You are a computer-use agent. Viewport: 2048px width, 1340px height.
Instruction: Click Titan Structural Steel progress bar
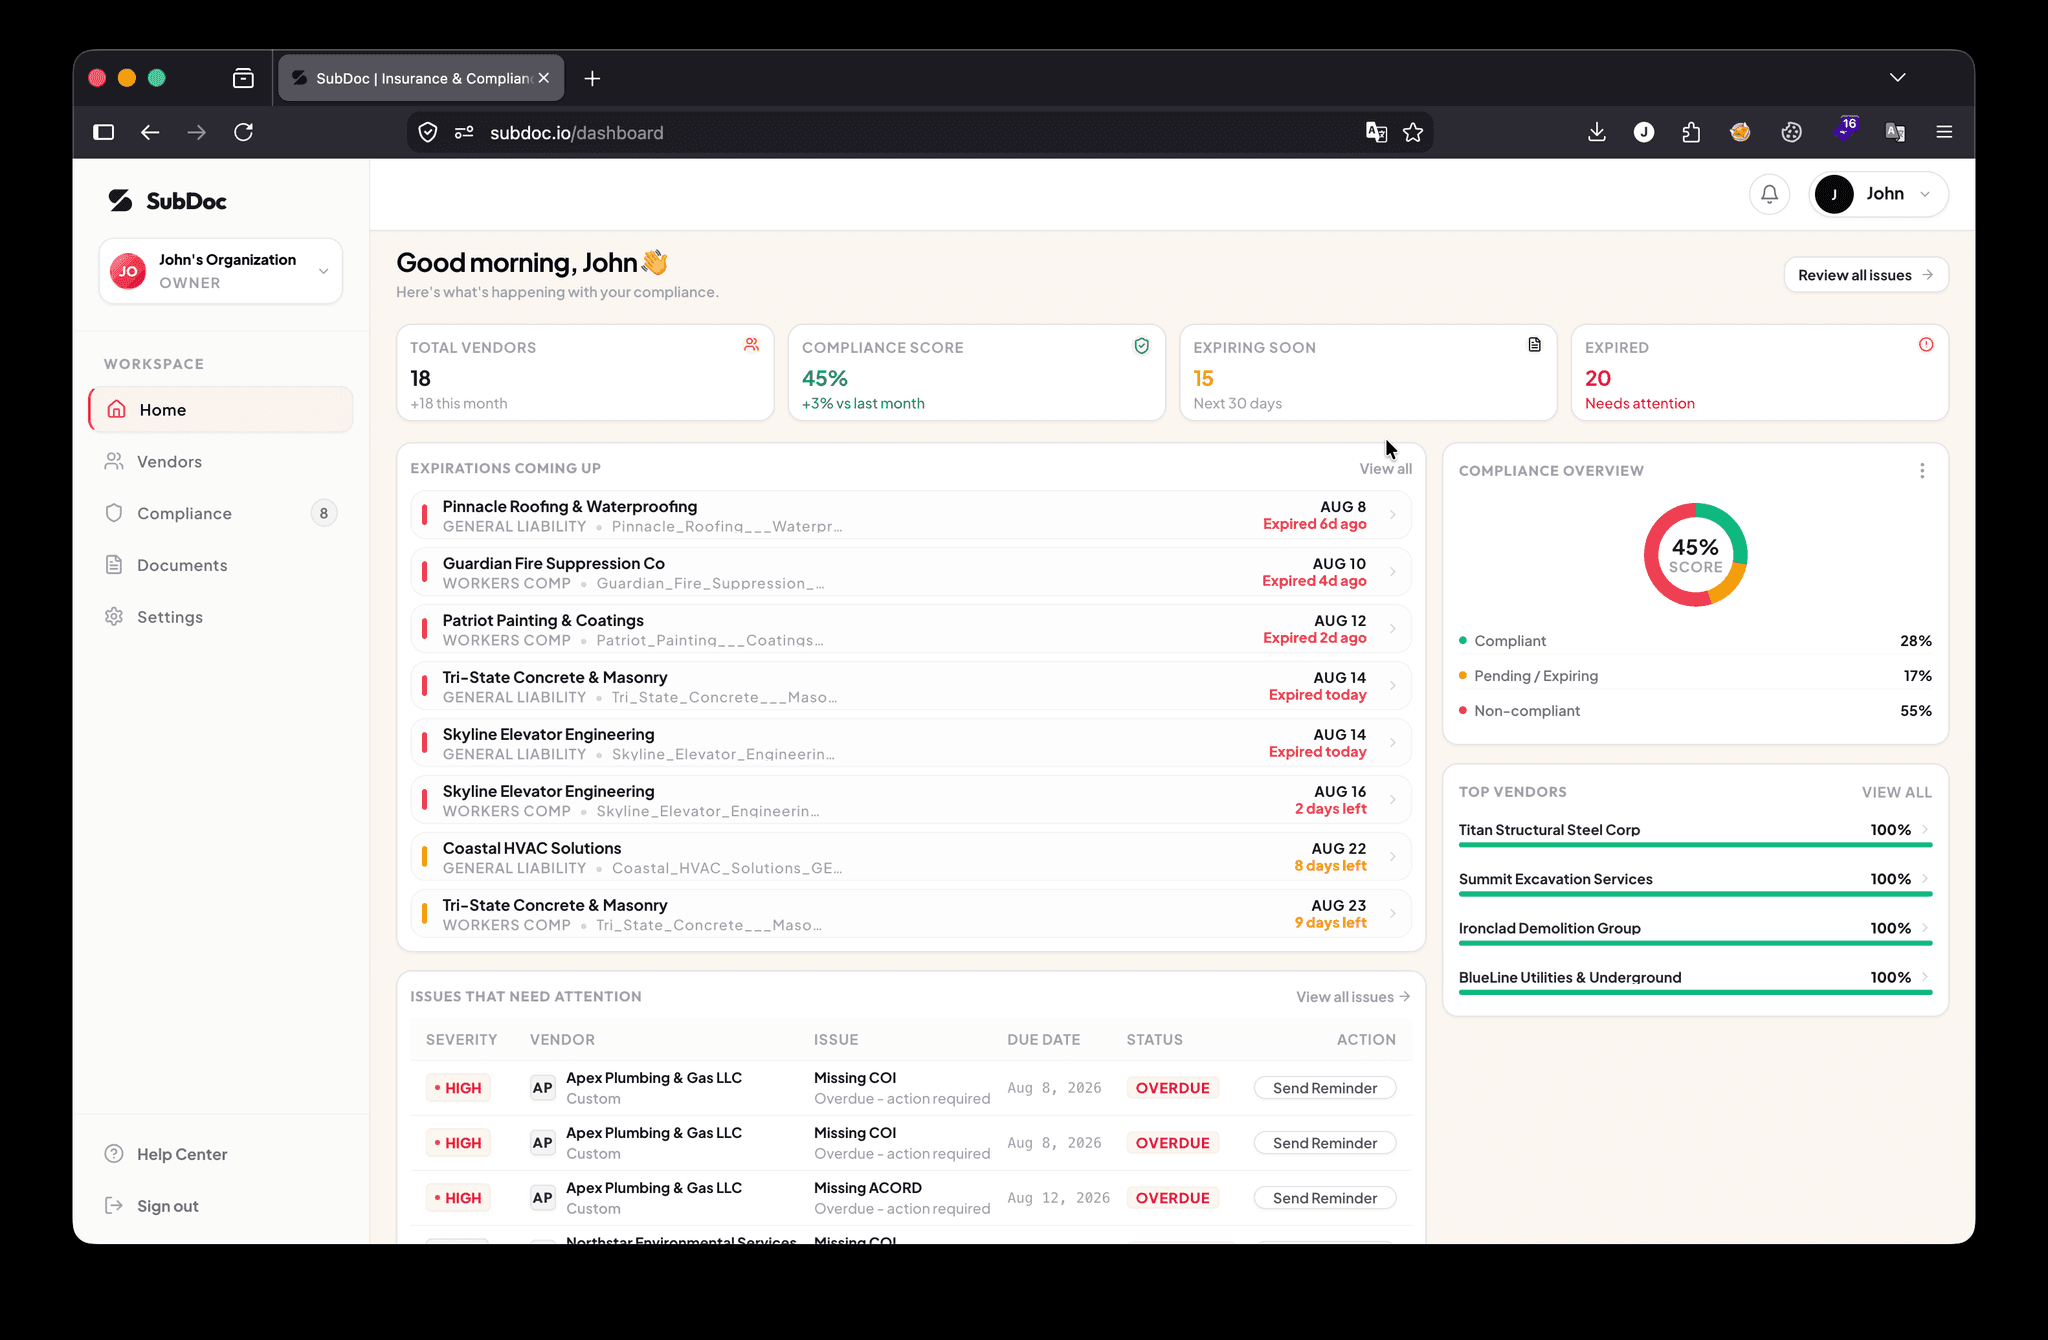coord(1695,844)
